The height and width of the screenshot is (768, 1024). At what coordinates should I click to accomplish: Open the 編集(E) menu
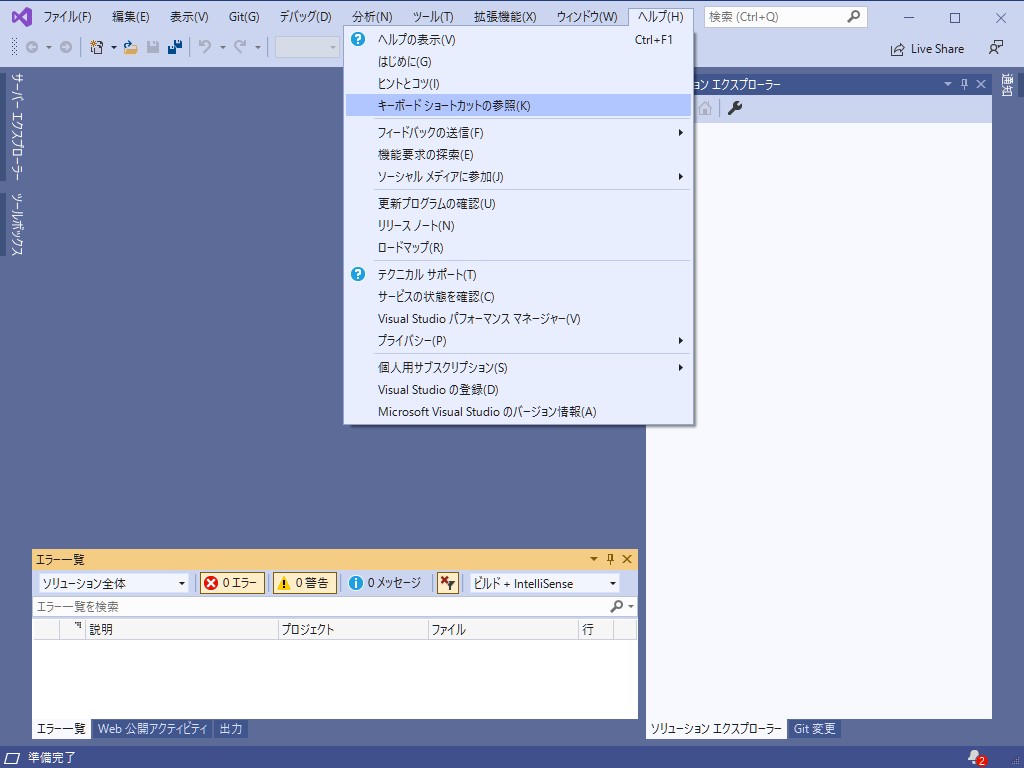(x=131, y=17)
